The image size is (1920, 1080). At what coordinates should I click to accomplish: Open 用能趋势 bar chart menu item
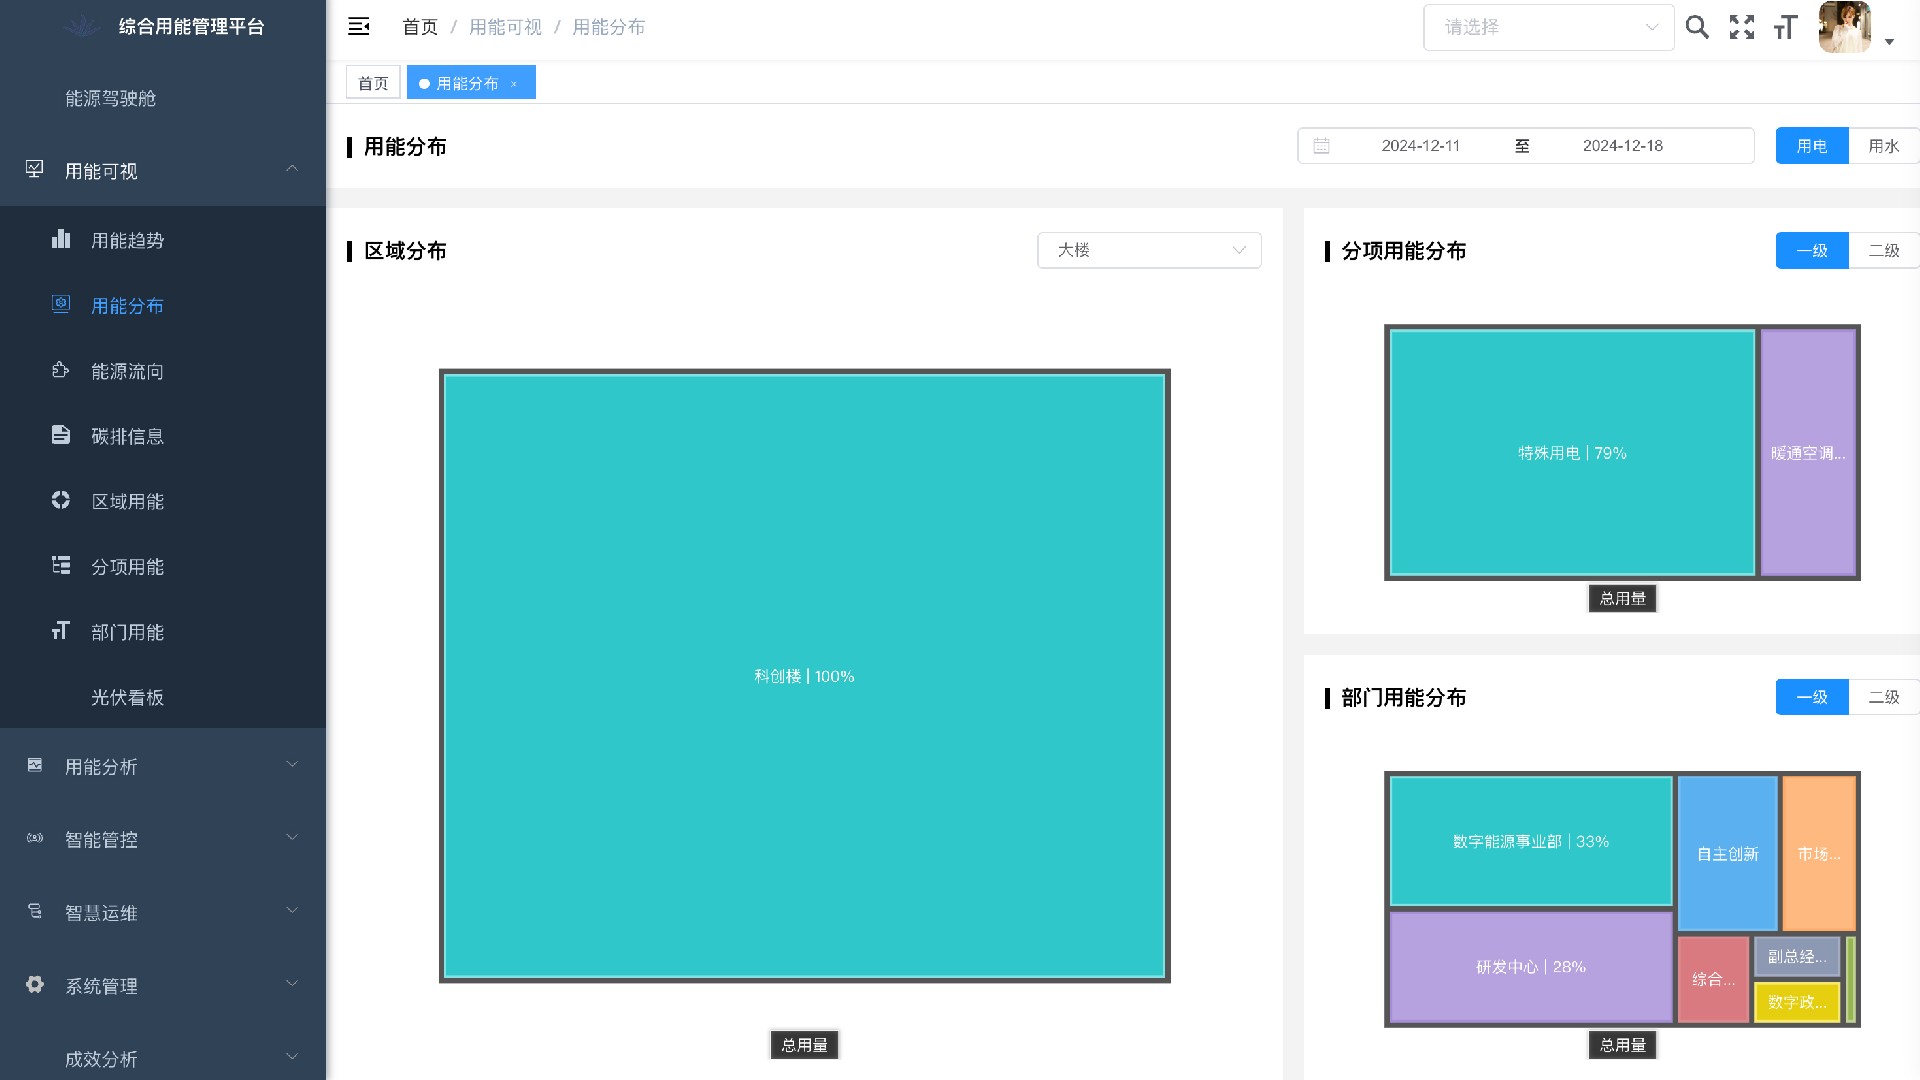point(127,240)
